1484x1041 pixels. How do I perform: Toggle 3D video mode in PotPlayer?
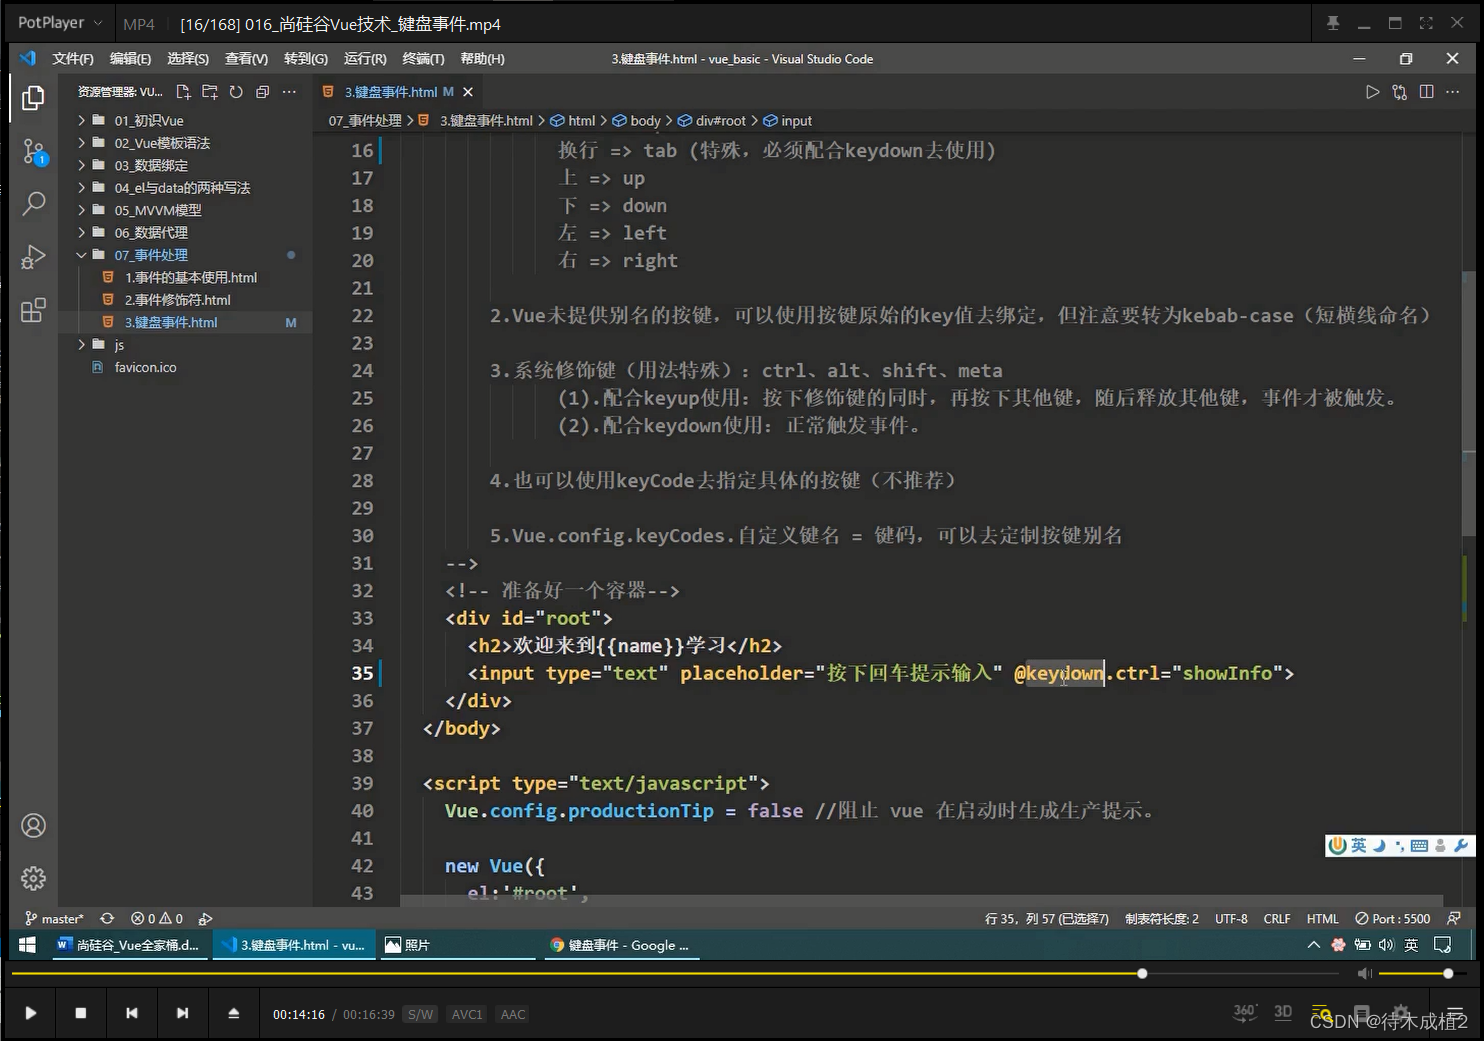pyautogui.click(x=1283, y=1012)
